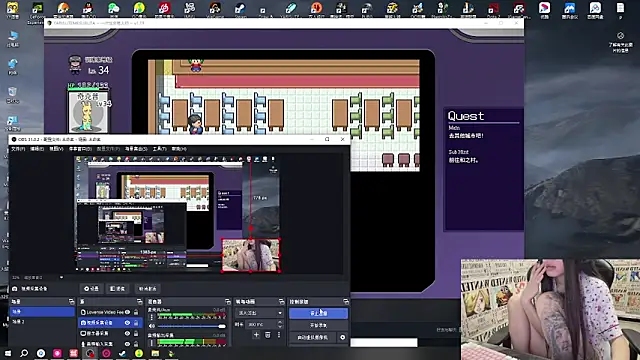This screenshot has width=640, height=360.
Task: Click the Start Virtual Camera button
Action: [x=313, y=338]
